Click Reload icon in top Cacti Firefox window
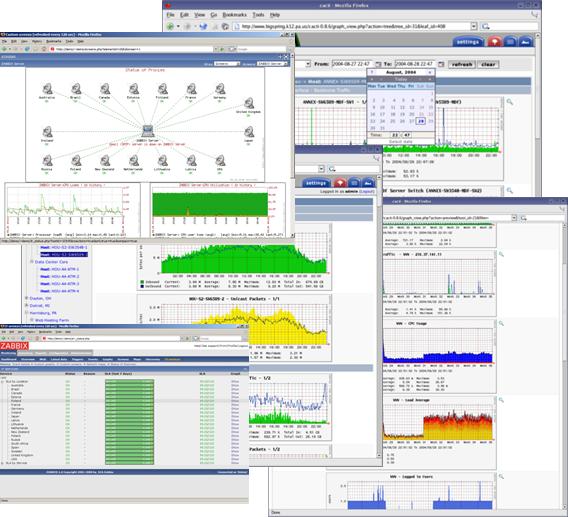 [x=203, y=26]
